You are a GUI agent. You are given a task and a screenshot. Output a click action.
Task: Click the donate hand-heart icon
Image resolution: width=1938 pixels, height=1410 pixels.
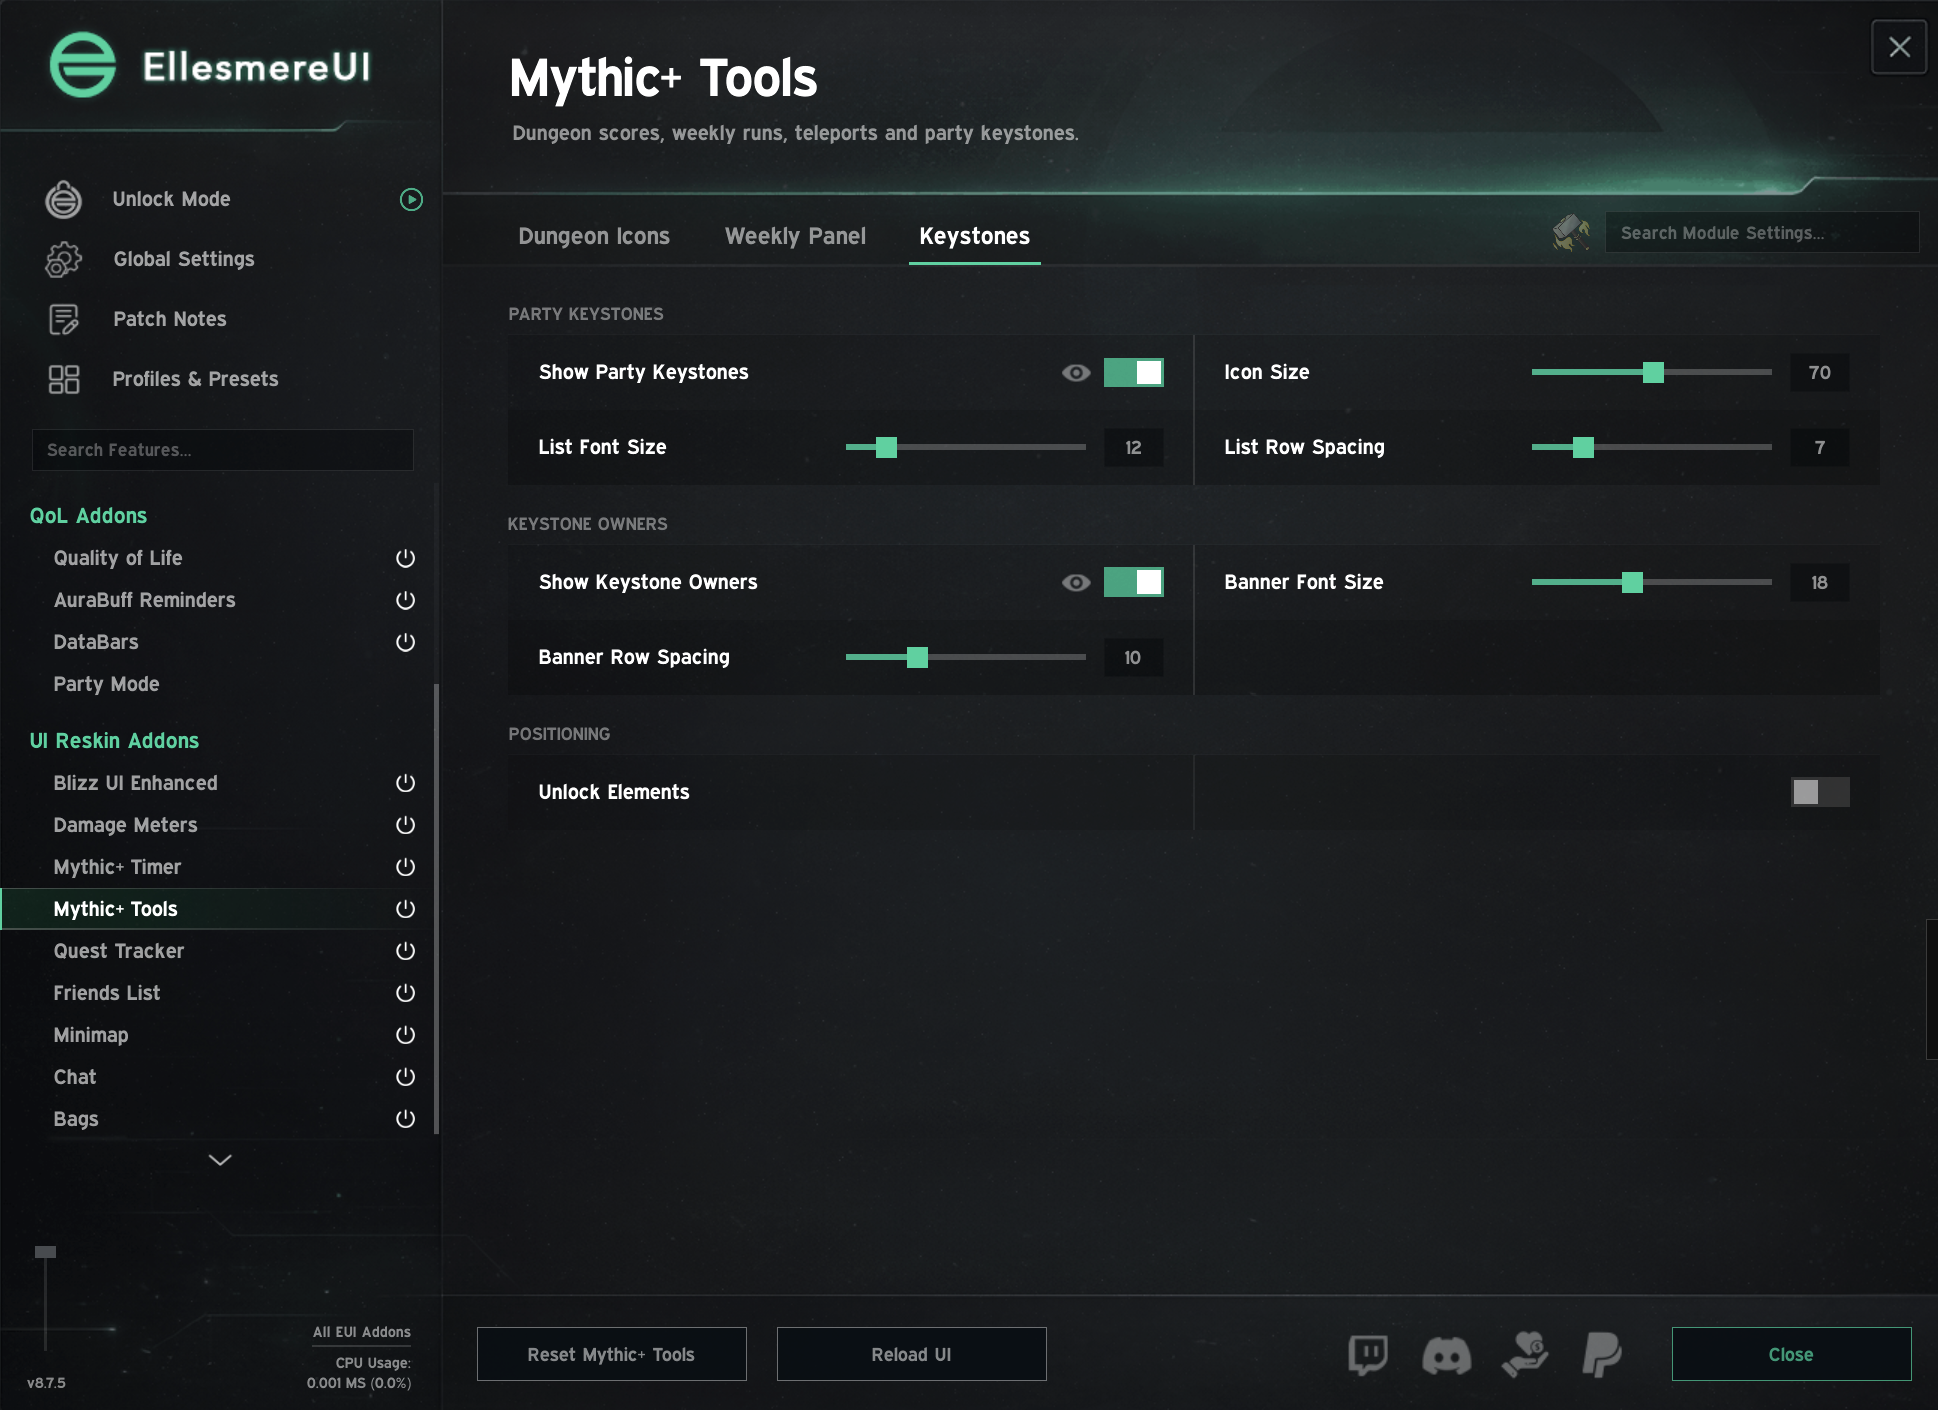pyautogui.click(x=1525, y=1355)
